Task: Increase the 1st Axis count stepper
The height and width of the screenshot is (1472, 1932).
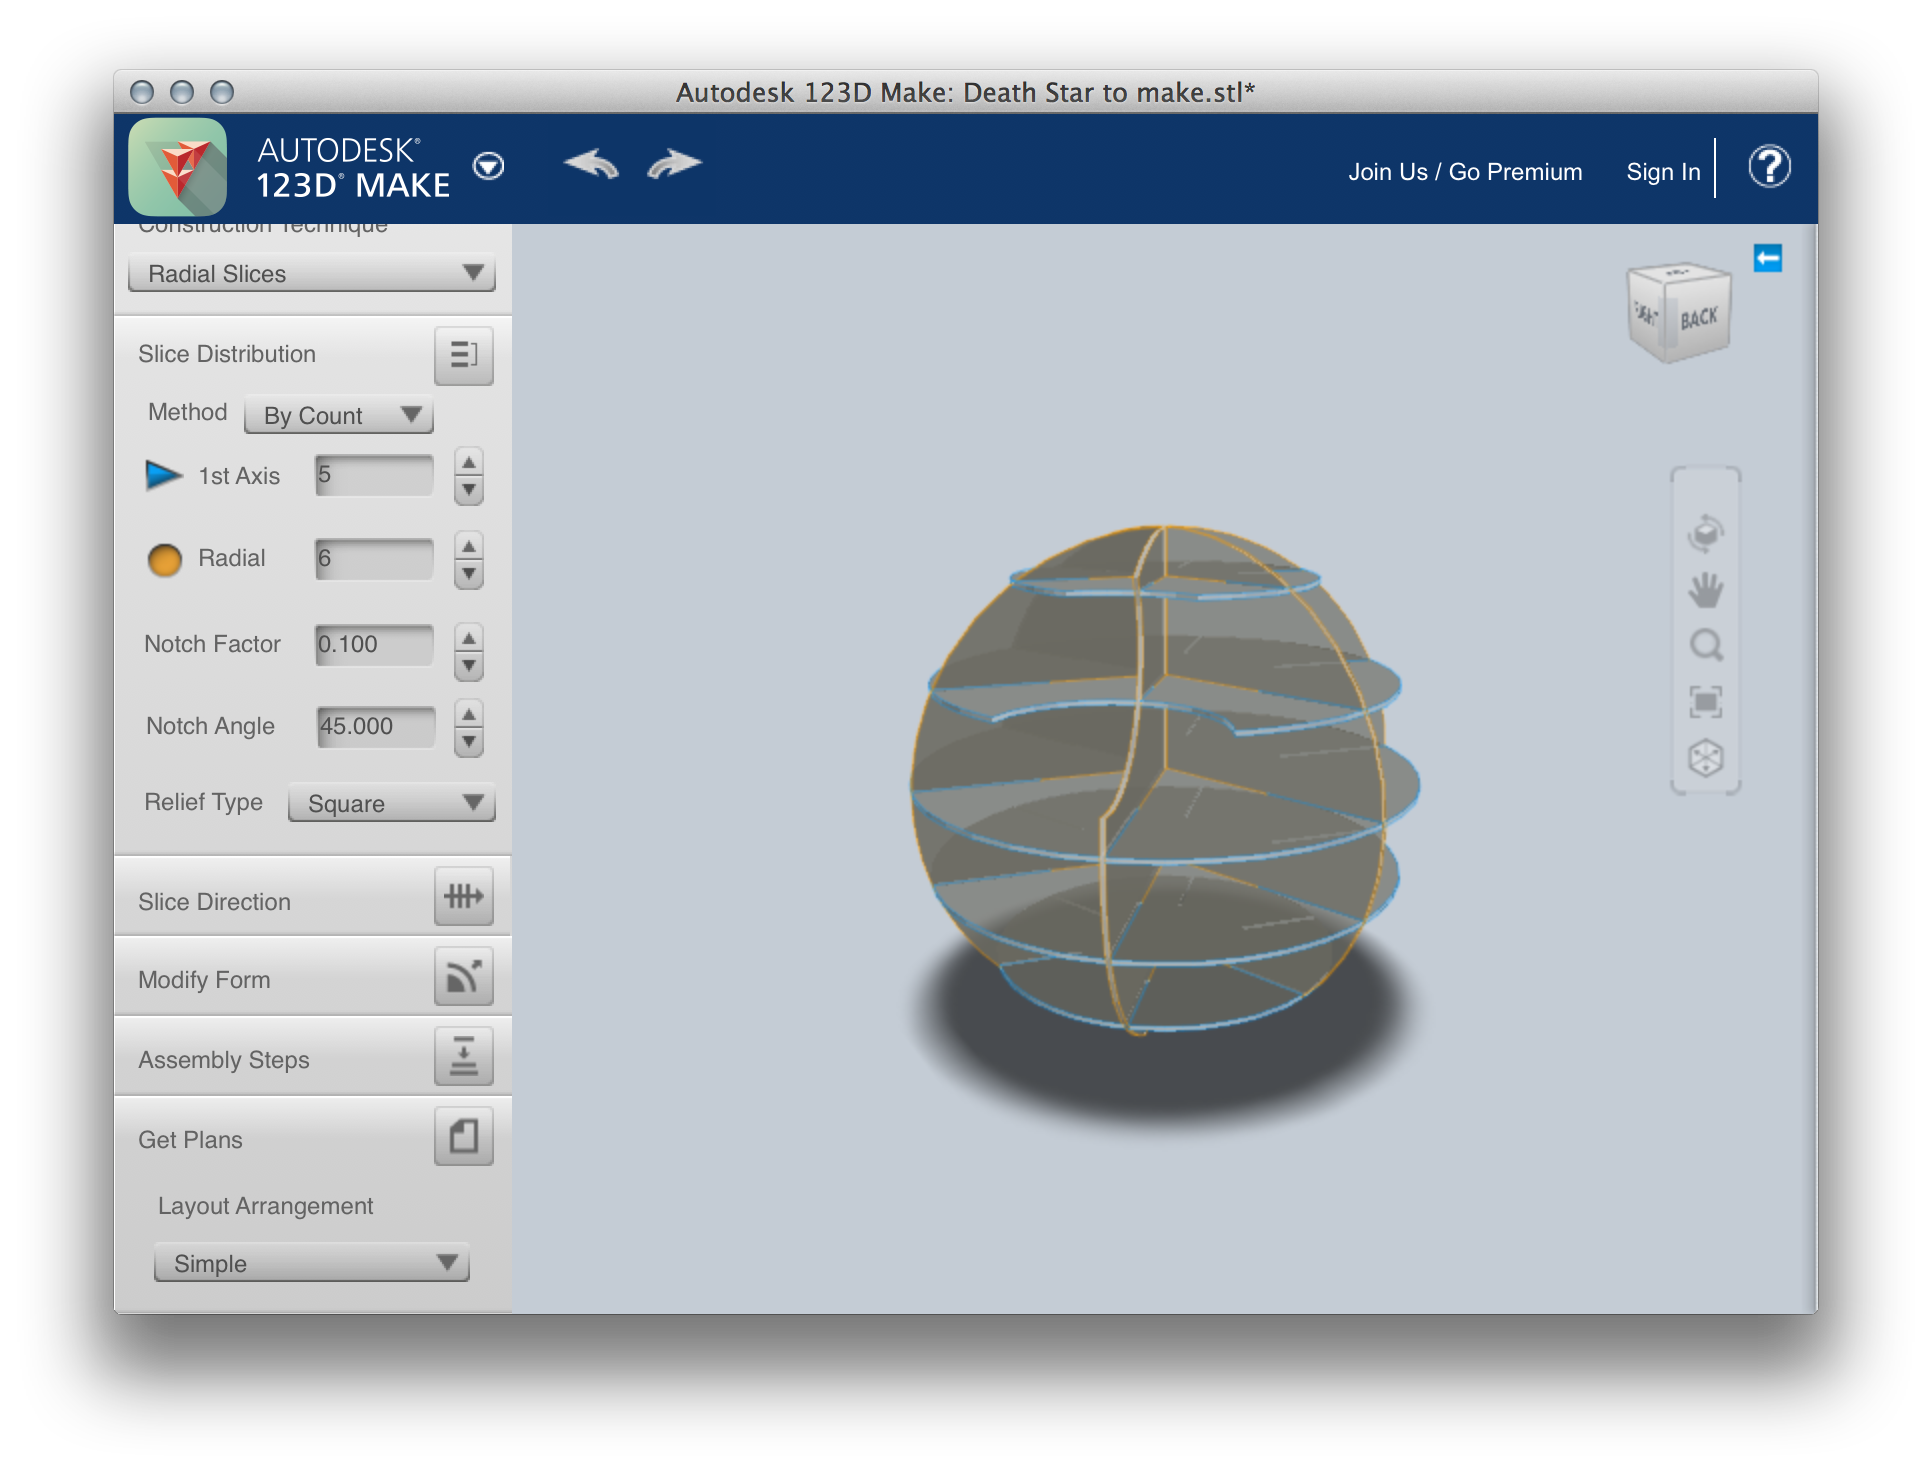Action: pyautogui.click(x=468, y=462)
